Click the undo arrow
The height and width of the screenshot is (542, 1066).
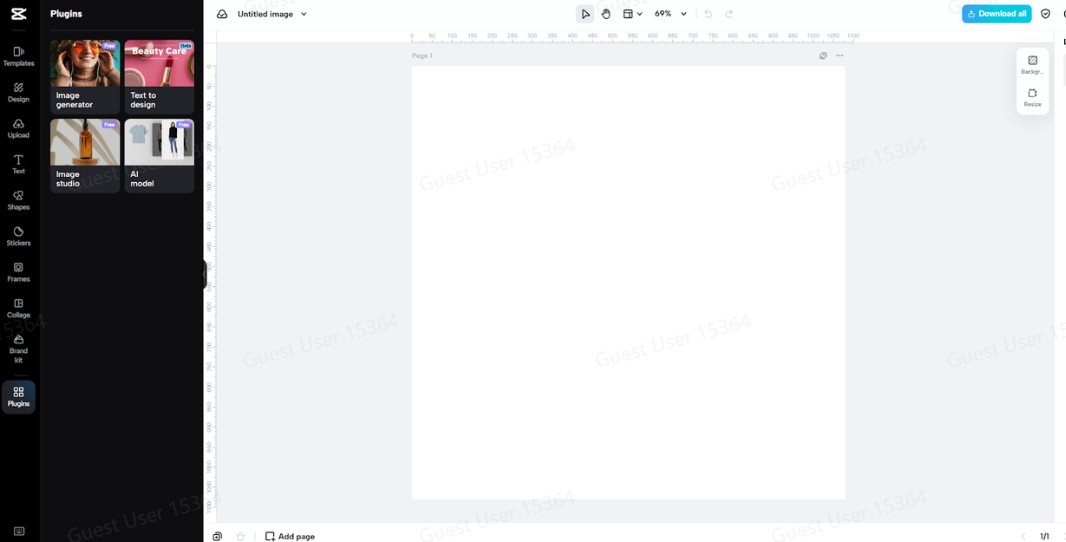click(x=708, y=14)
